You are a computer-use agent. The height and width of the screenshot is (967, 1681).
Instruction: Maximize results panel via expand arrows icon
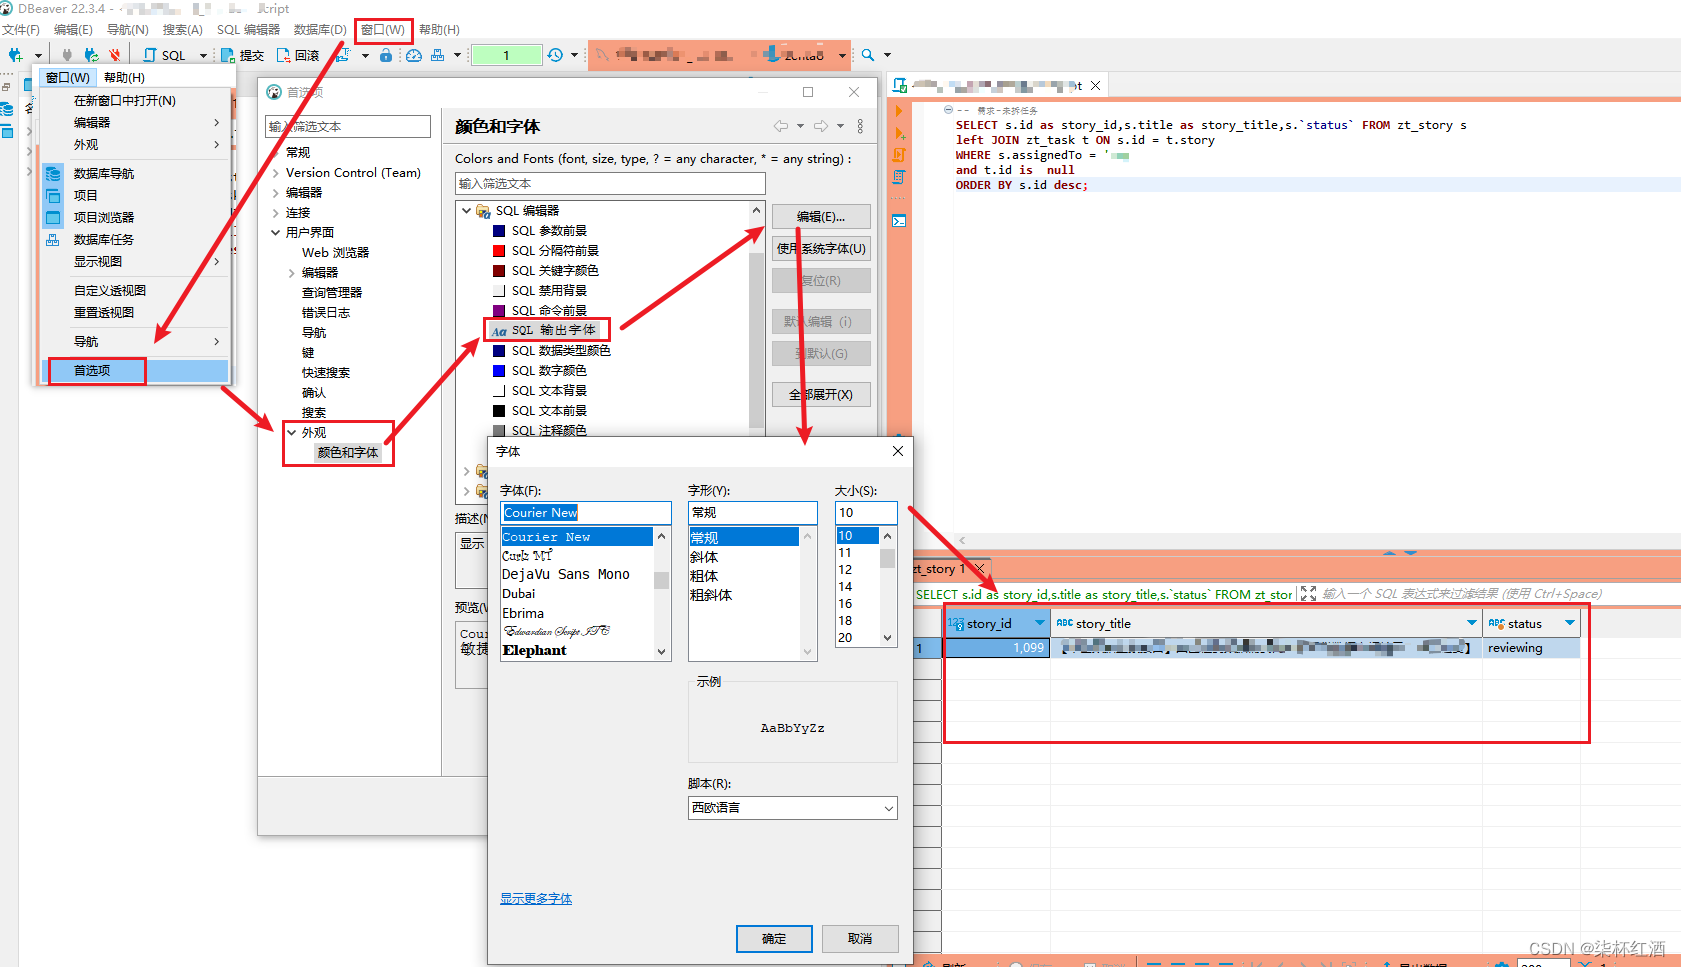coord(1308,594)
